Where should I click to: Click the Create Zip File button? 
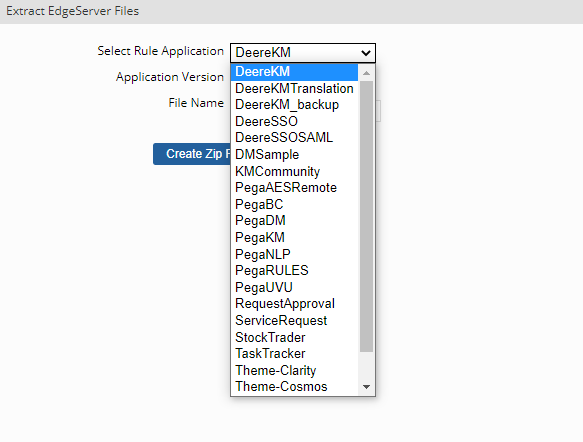(x=192, y=154)
